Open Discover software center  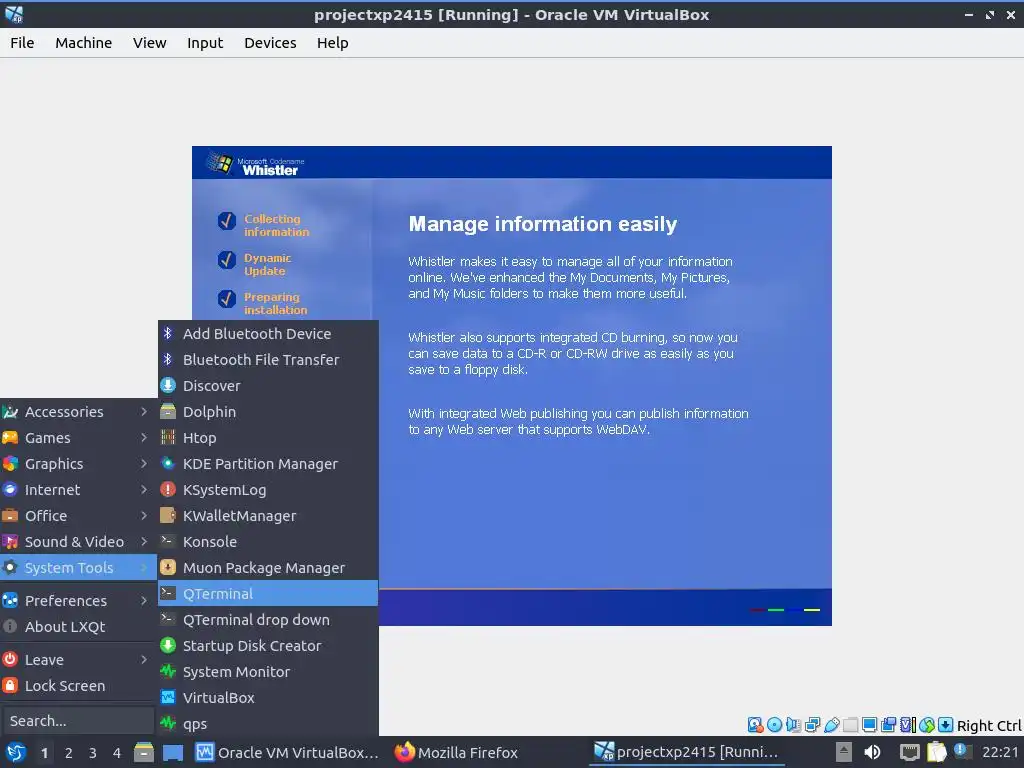pos(268,386)
